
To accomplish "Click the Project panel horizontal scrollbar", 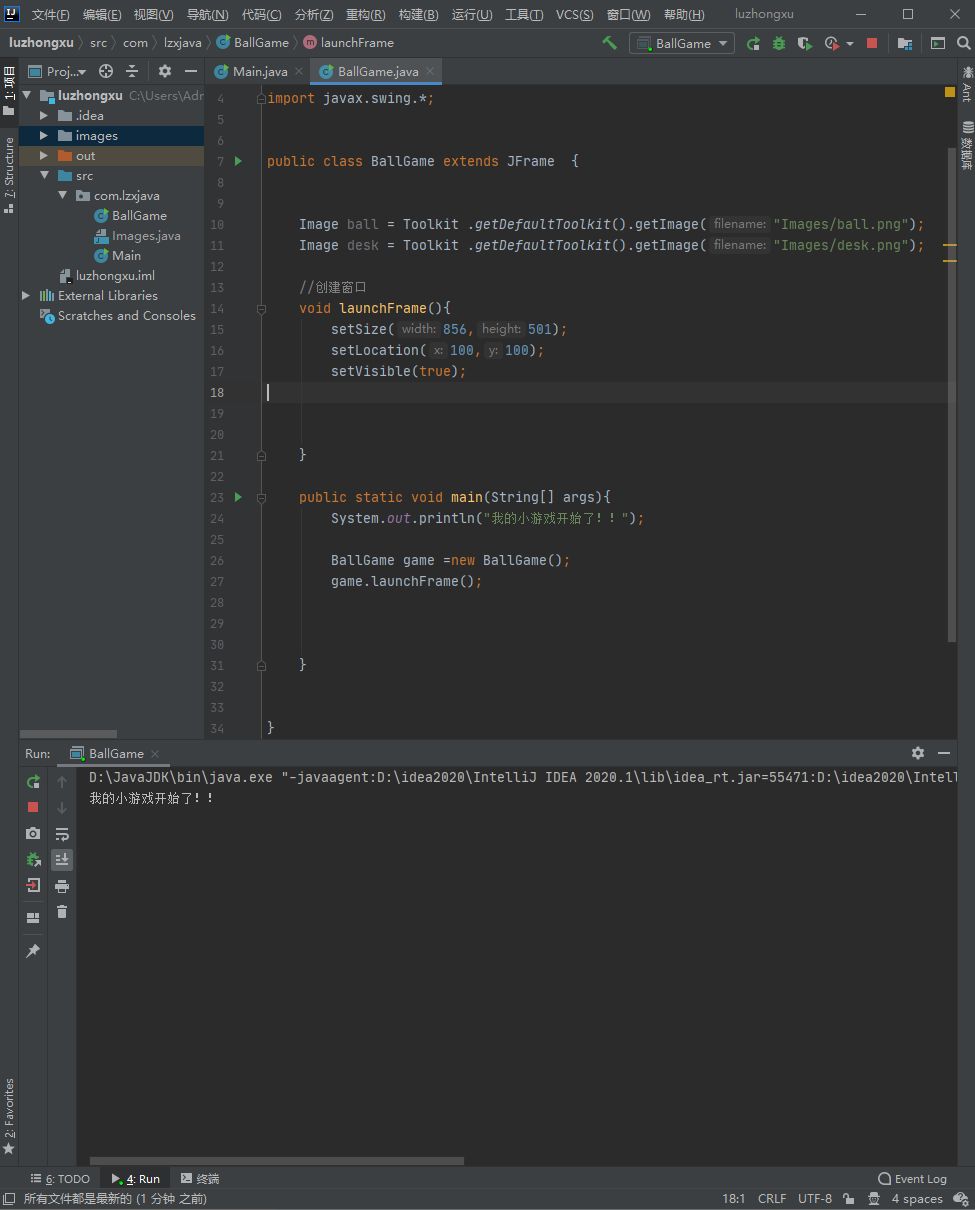I will coord(68,735).
